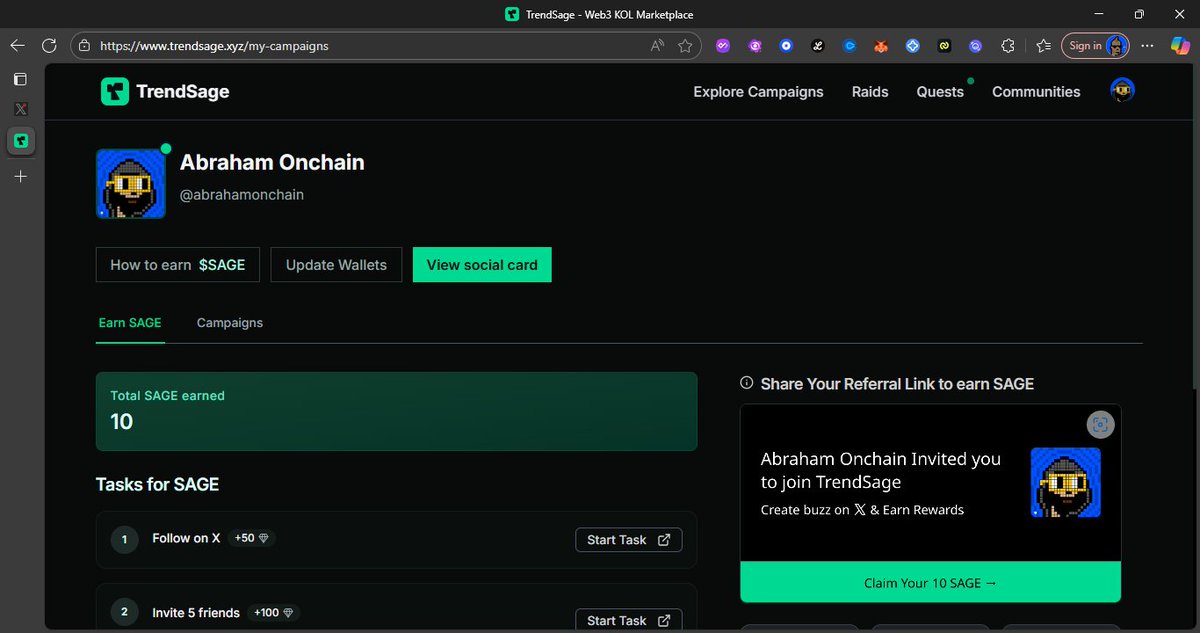
Task: Click the Abraham Onchain name heading
Action: (x=272, y=162)
